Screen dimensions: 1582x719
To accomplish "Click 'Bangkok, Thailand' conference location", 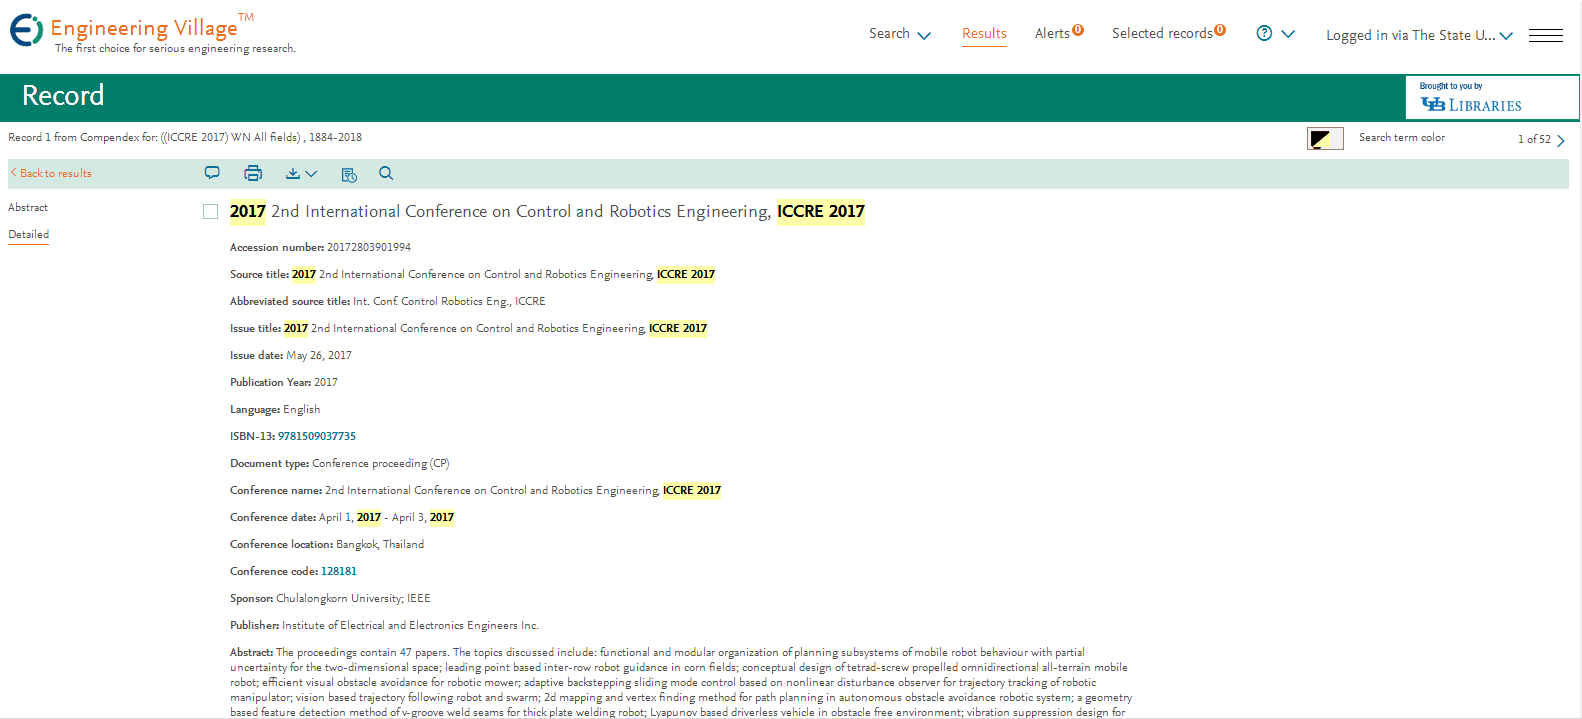I will (380, 544).
